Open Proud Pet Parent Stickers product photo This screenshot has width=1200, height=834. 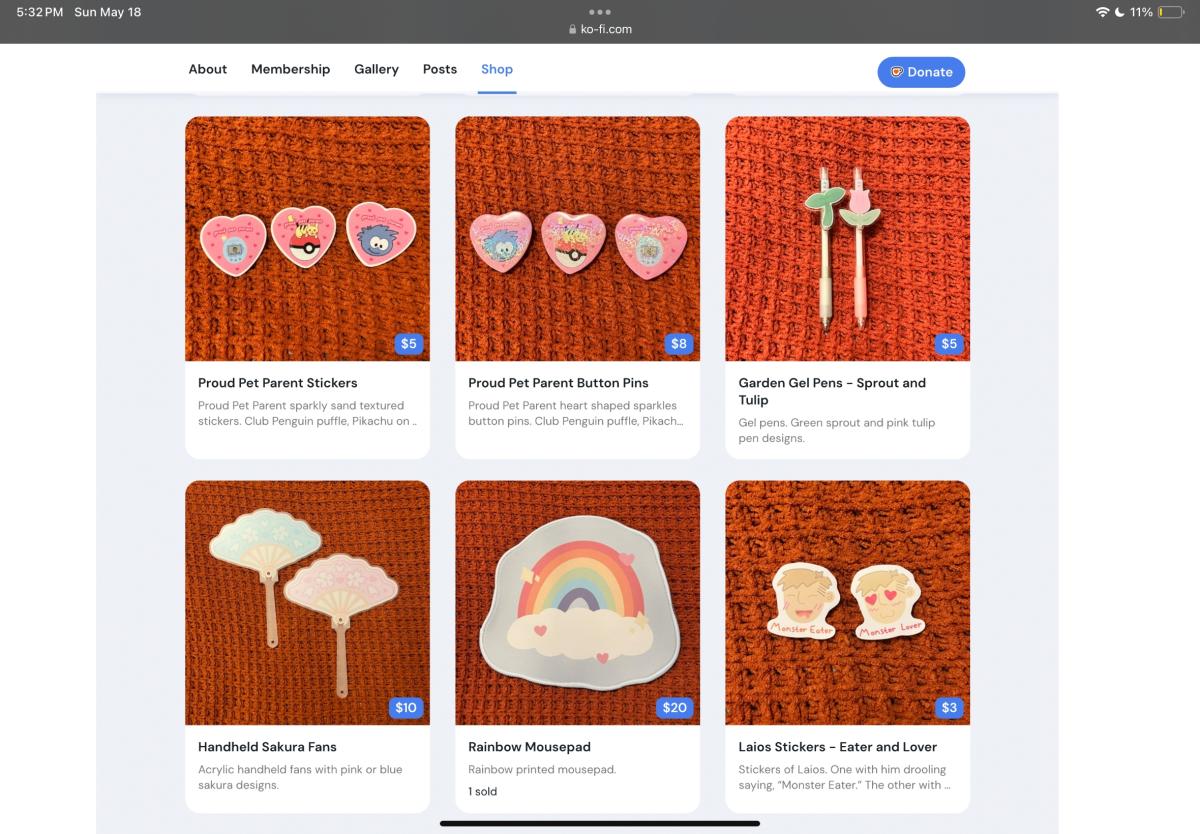point(308,239)
